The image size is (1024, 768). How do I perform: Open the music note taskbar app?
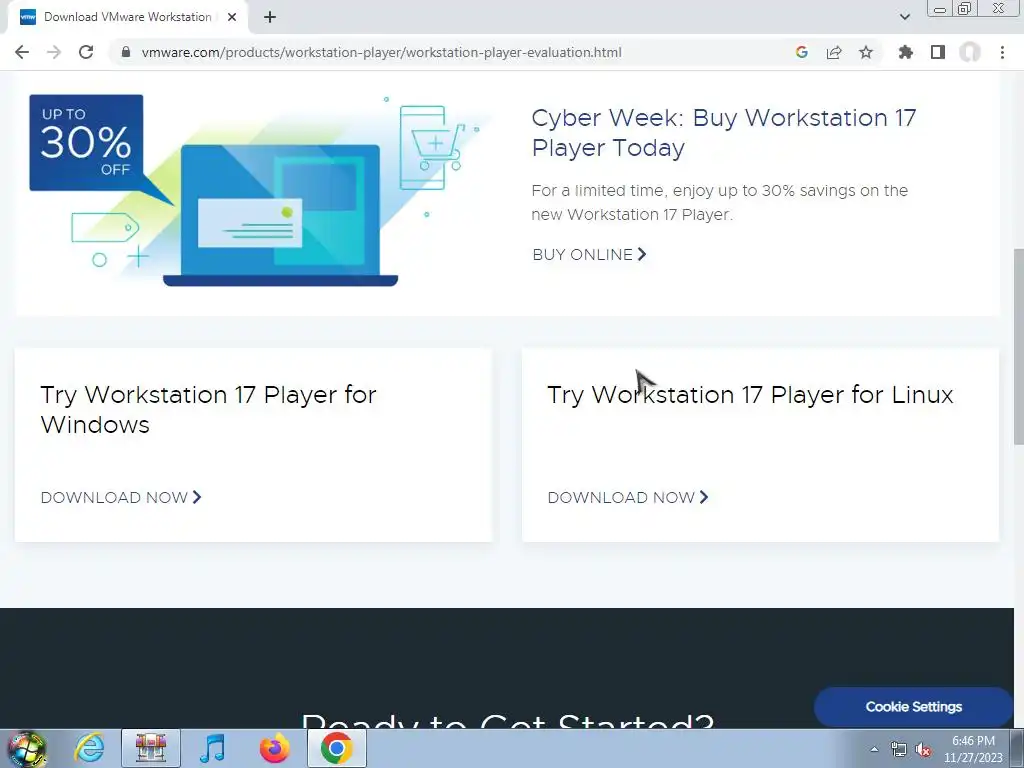coord(212,749)
